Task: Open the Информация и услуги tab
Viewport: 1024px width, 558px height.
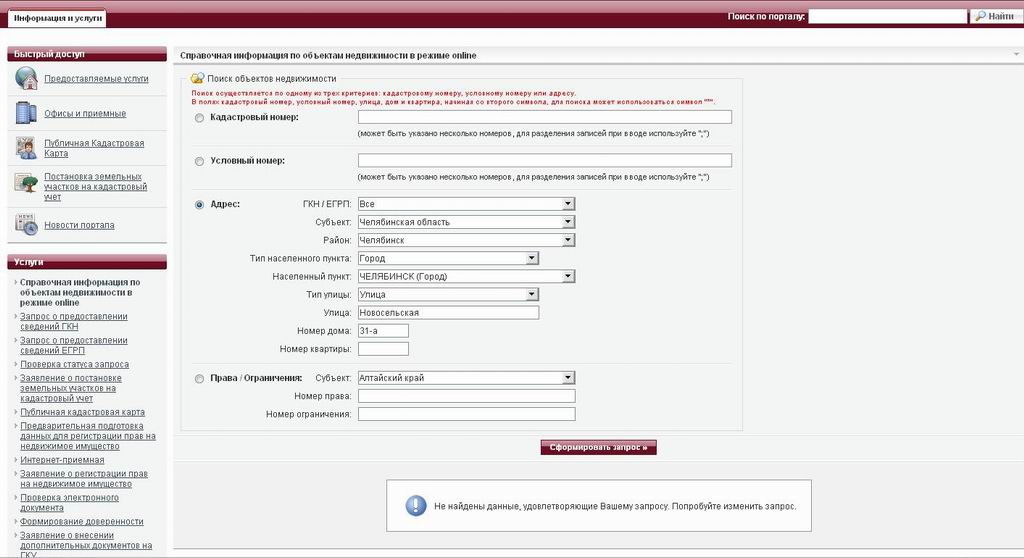Action: pos(56,19)
